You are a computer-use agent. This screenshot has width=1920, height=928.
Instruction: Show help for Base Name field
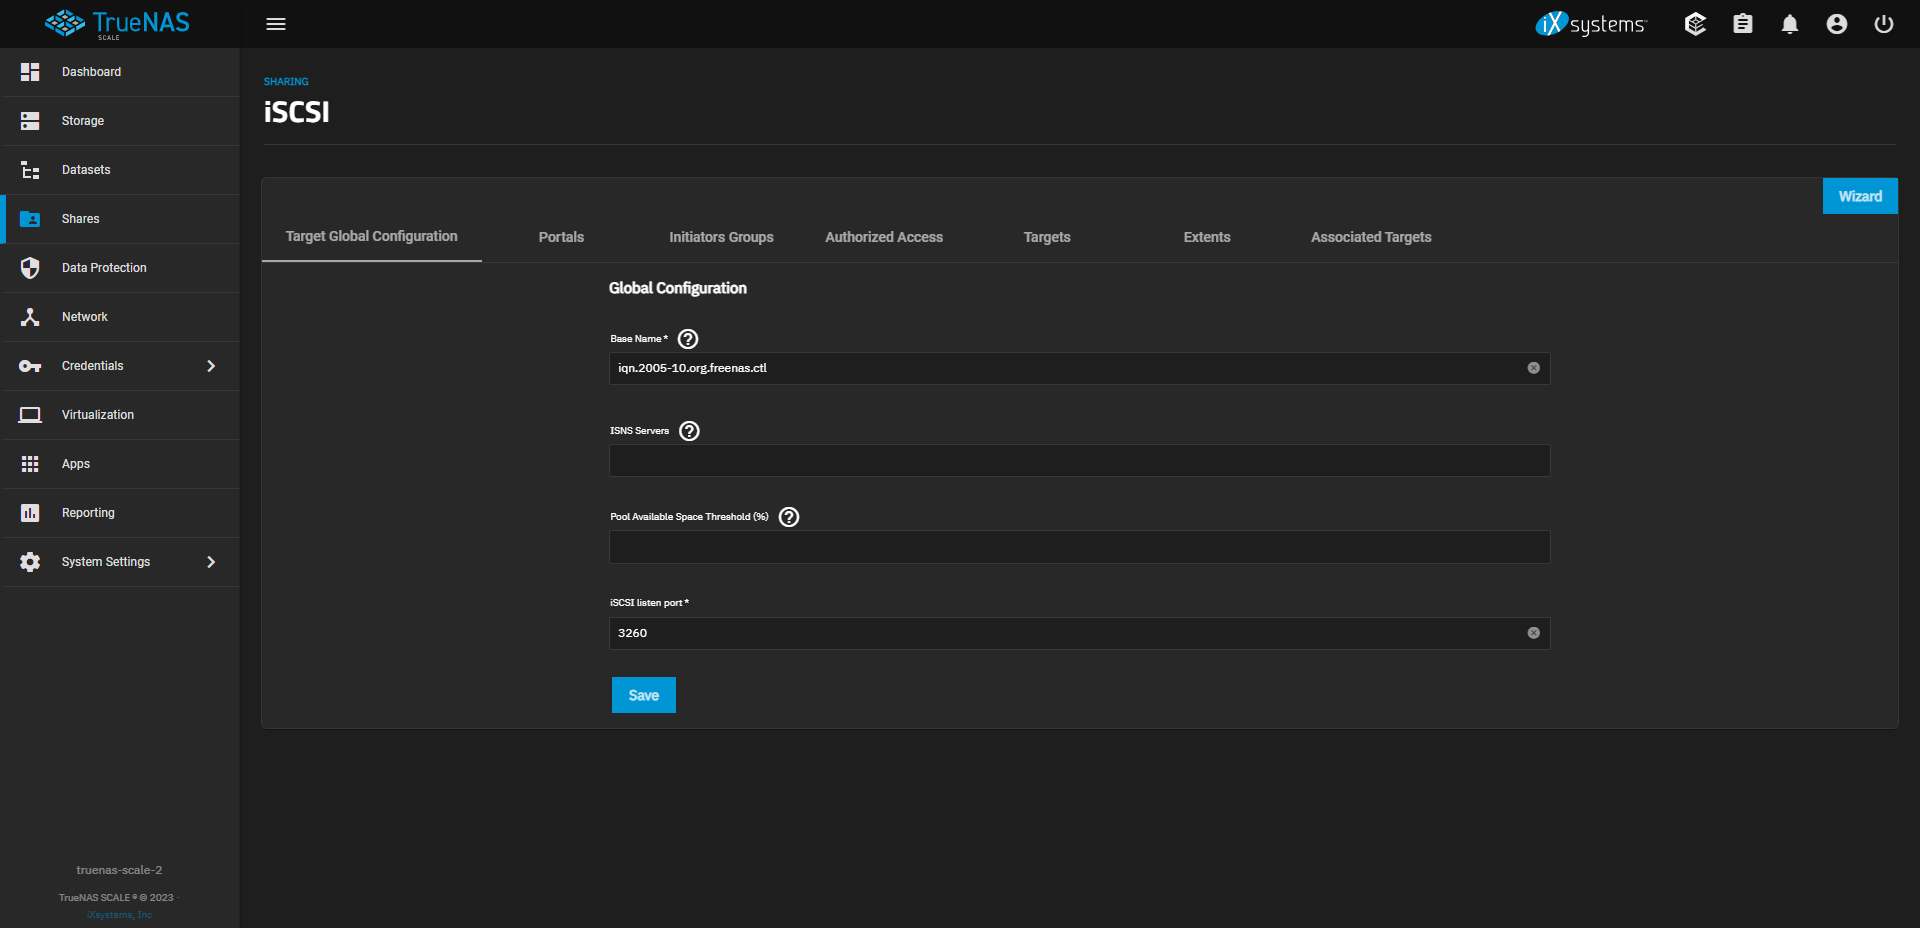(688, 339)
